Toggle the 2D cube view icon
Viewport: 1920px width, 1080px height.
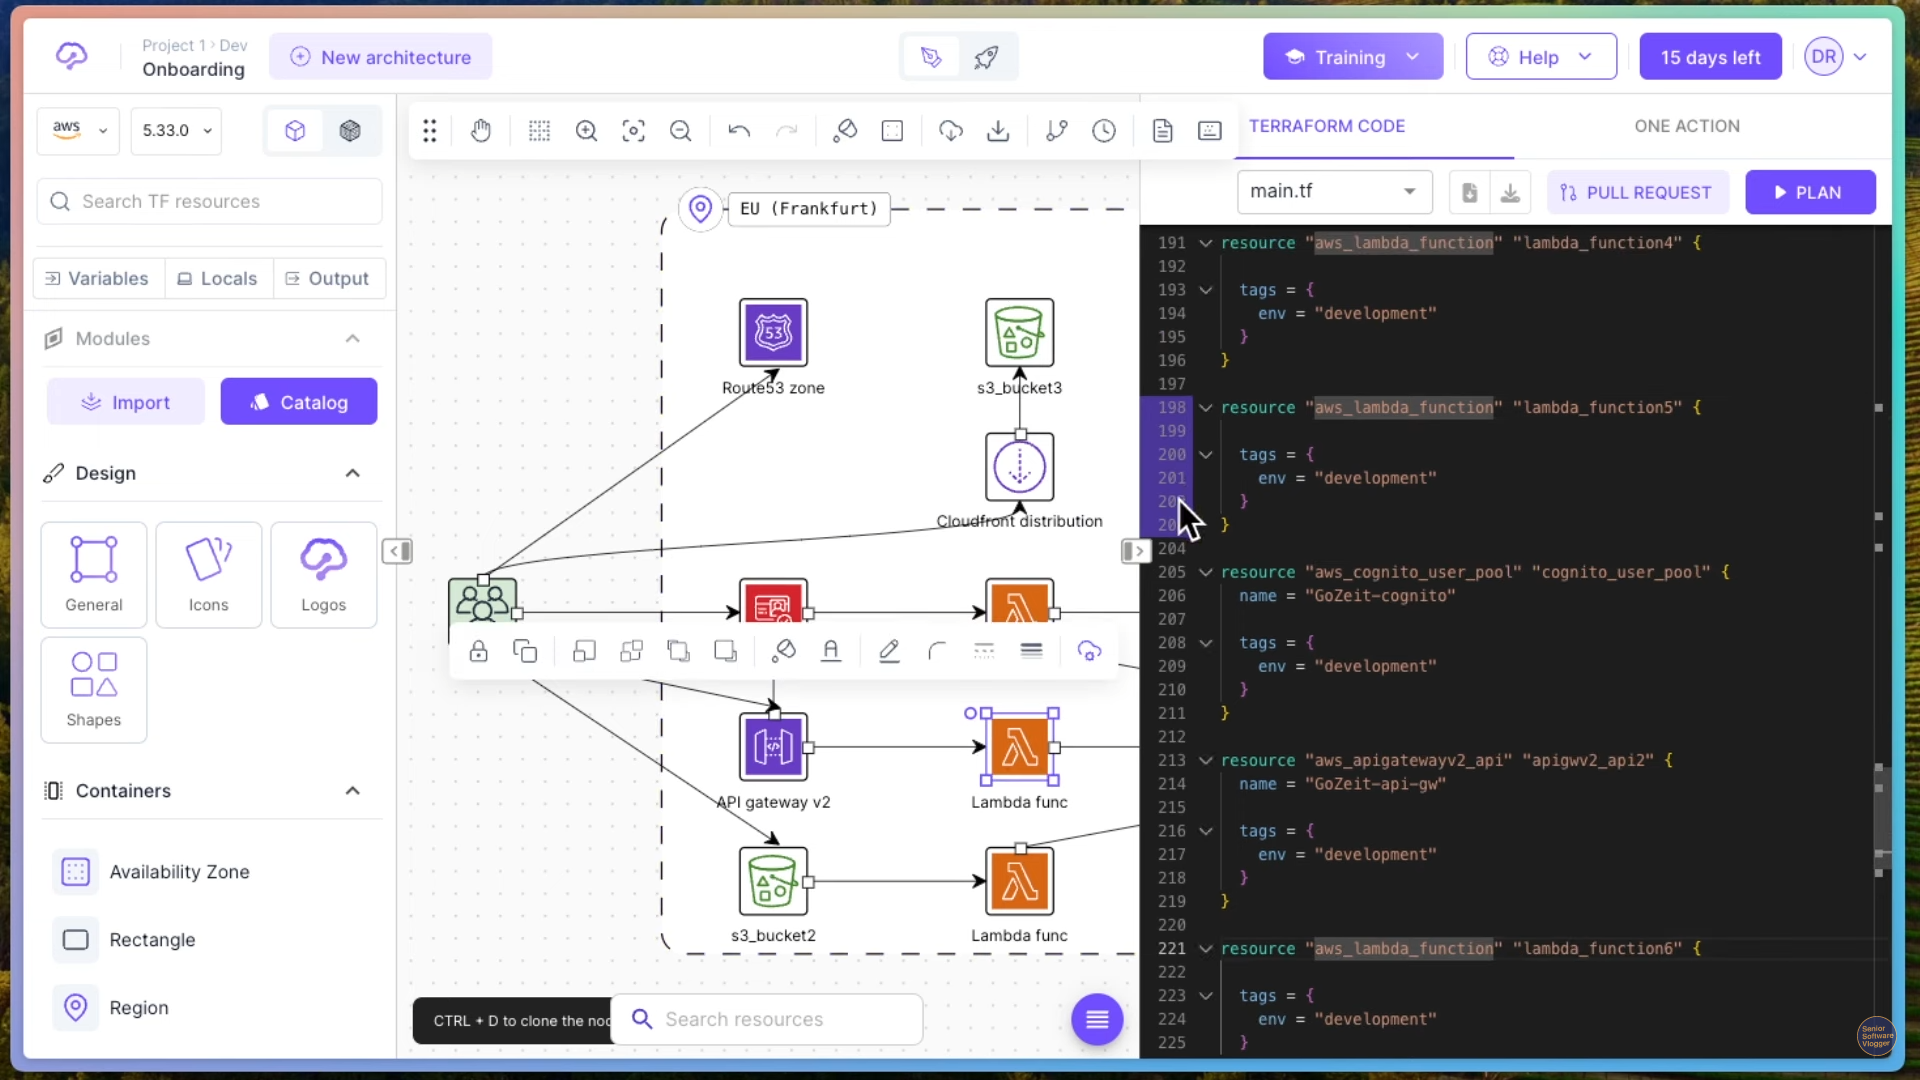[x=295, y=131]
